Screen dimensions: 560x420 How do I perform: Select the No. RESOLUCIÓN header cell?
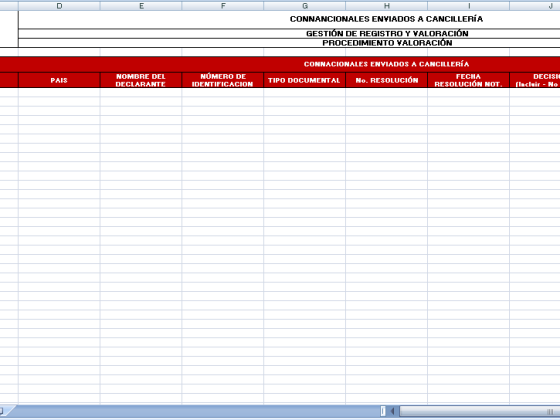pyautogui.click(x=386, y=80)
